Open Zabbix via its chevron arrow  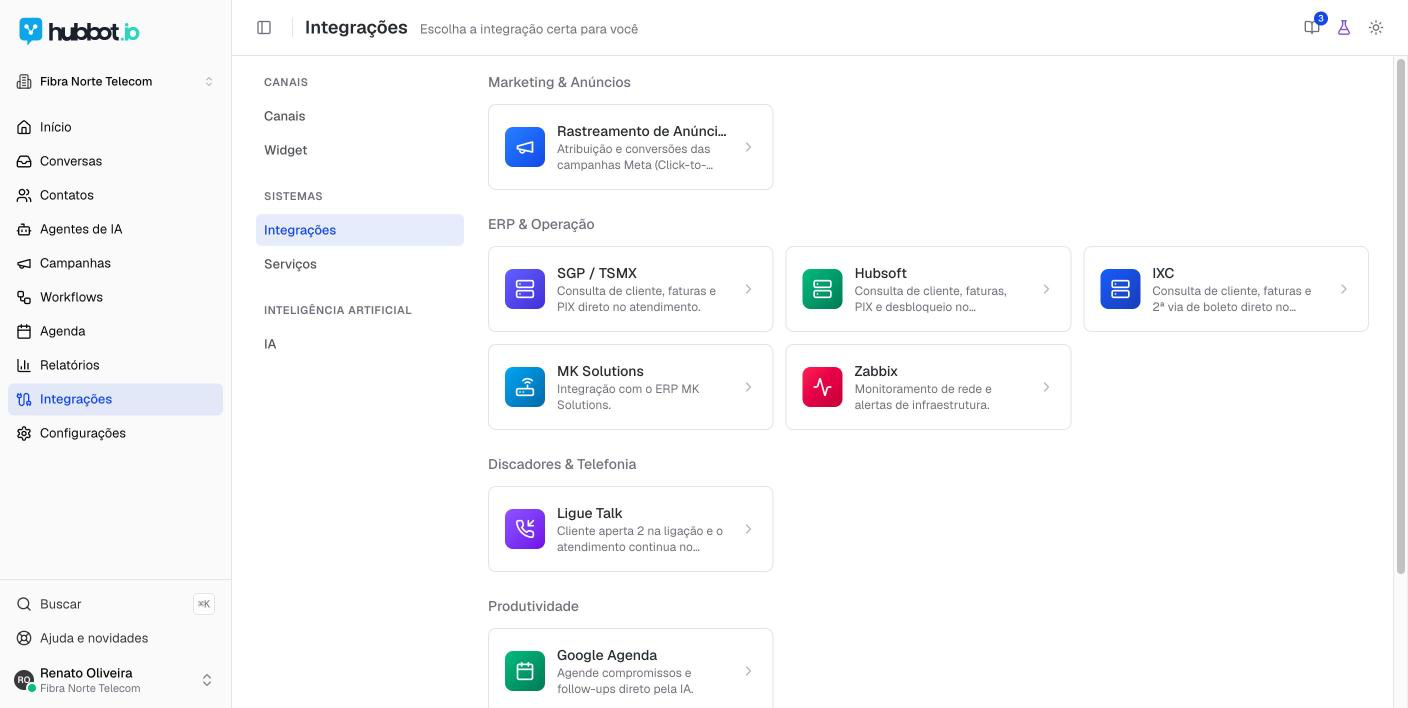click(x=1046, y=387)
